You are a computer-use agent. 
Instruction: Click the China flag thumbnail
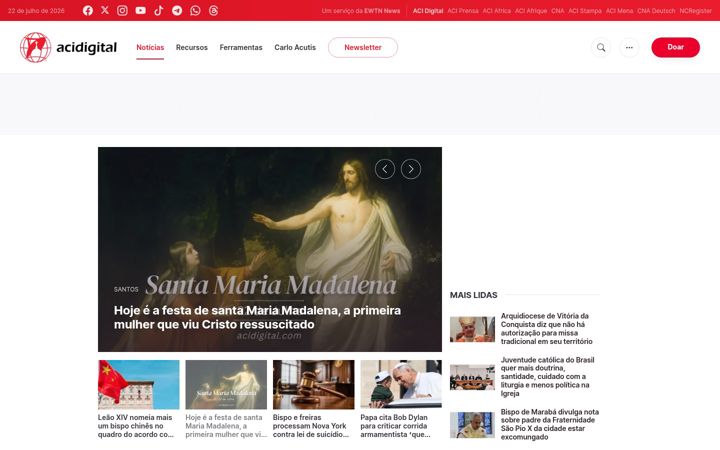pyautogui.click(x=139, y=384)
